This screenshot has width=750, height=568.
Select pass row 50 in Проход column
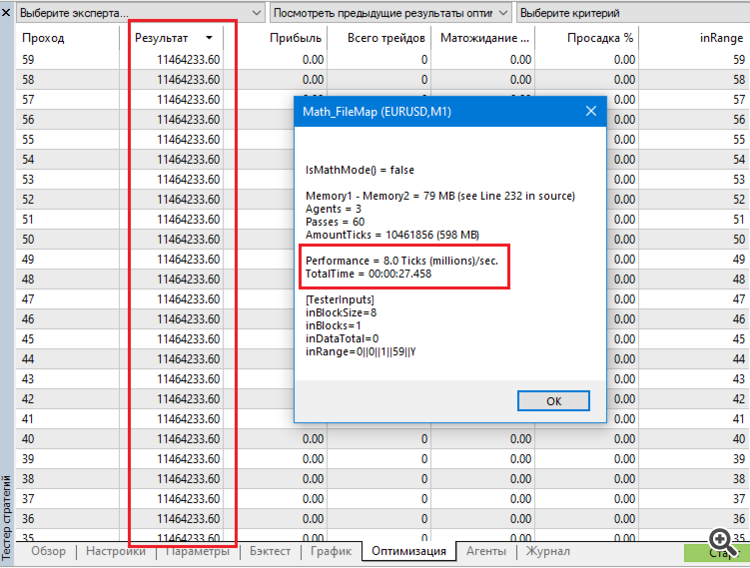pos(28,239)
